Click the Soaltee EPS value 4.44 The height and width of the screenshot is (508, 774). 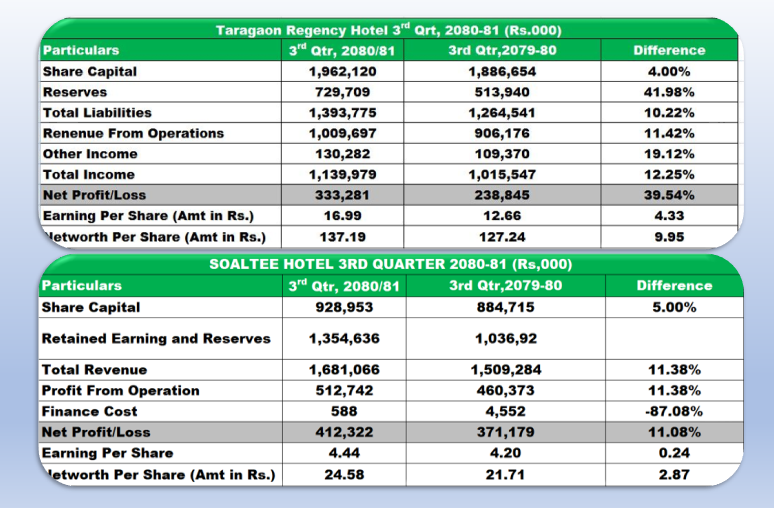tap(344, 453)
